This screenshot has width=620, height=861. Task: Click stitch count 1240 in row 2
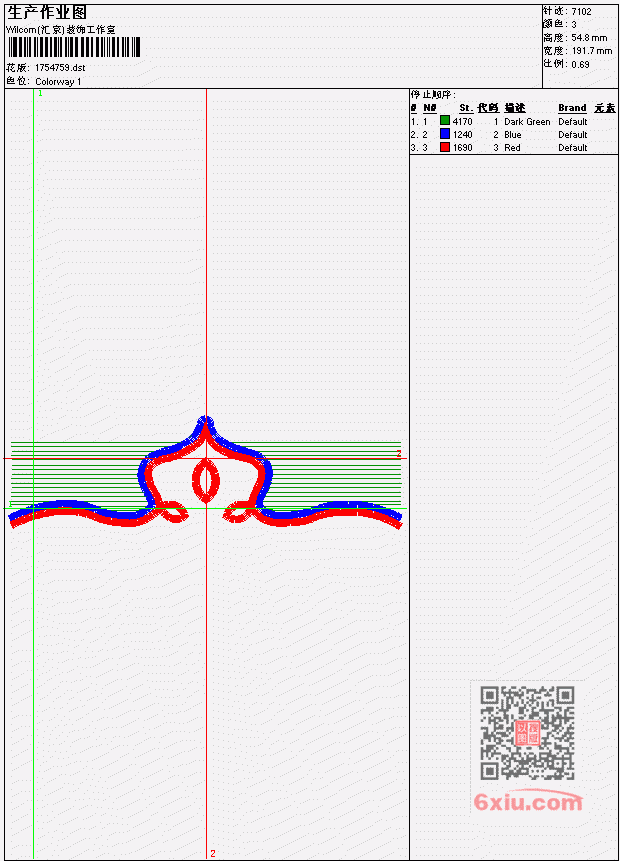tap(462, 135)
